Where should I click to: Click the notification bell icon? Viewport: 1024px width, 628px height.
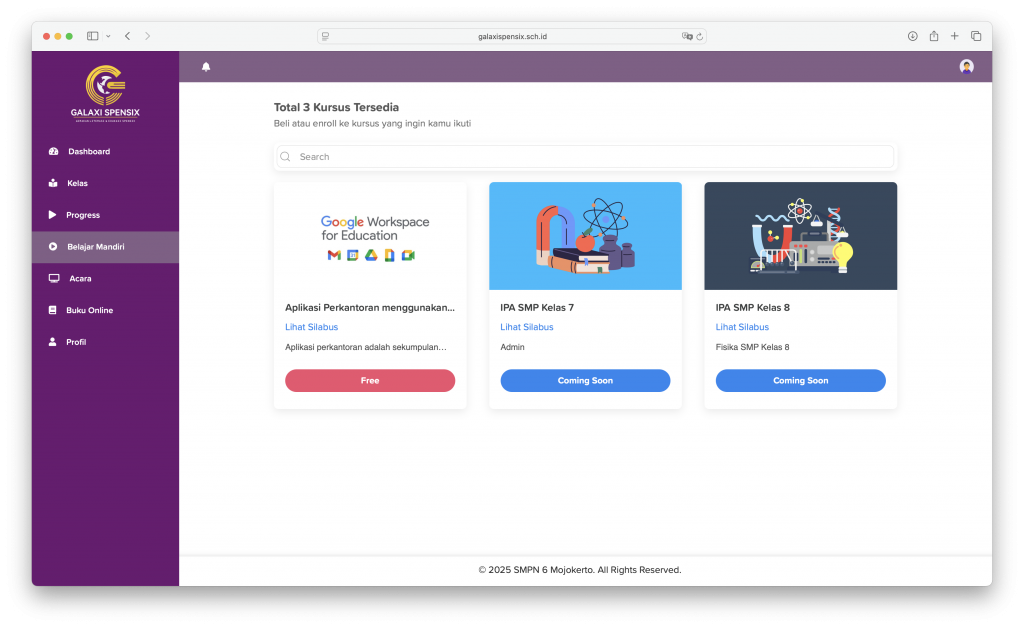coord(206,67)
